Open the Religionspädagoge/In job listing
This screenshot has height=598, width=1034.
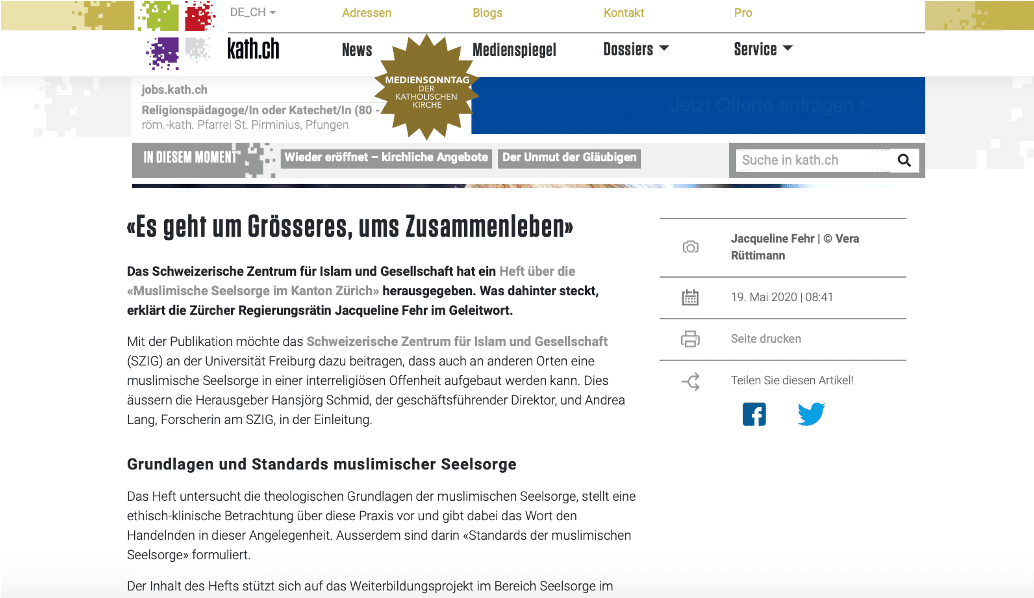click(259, 110)
